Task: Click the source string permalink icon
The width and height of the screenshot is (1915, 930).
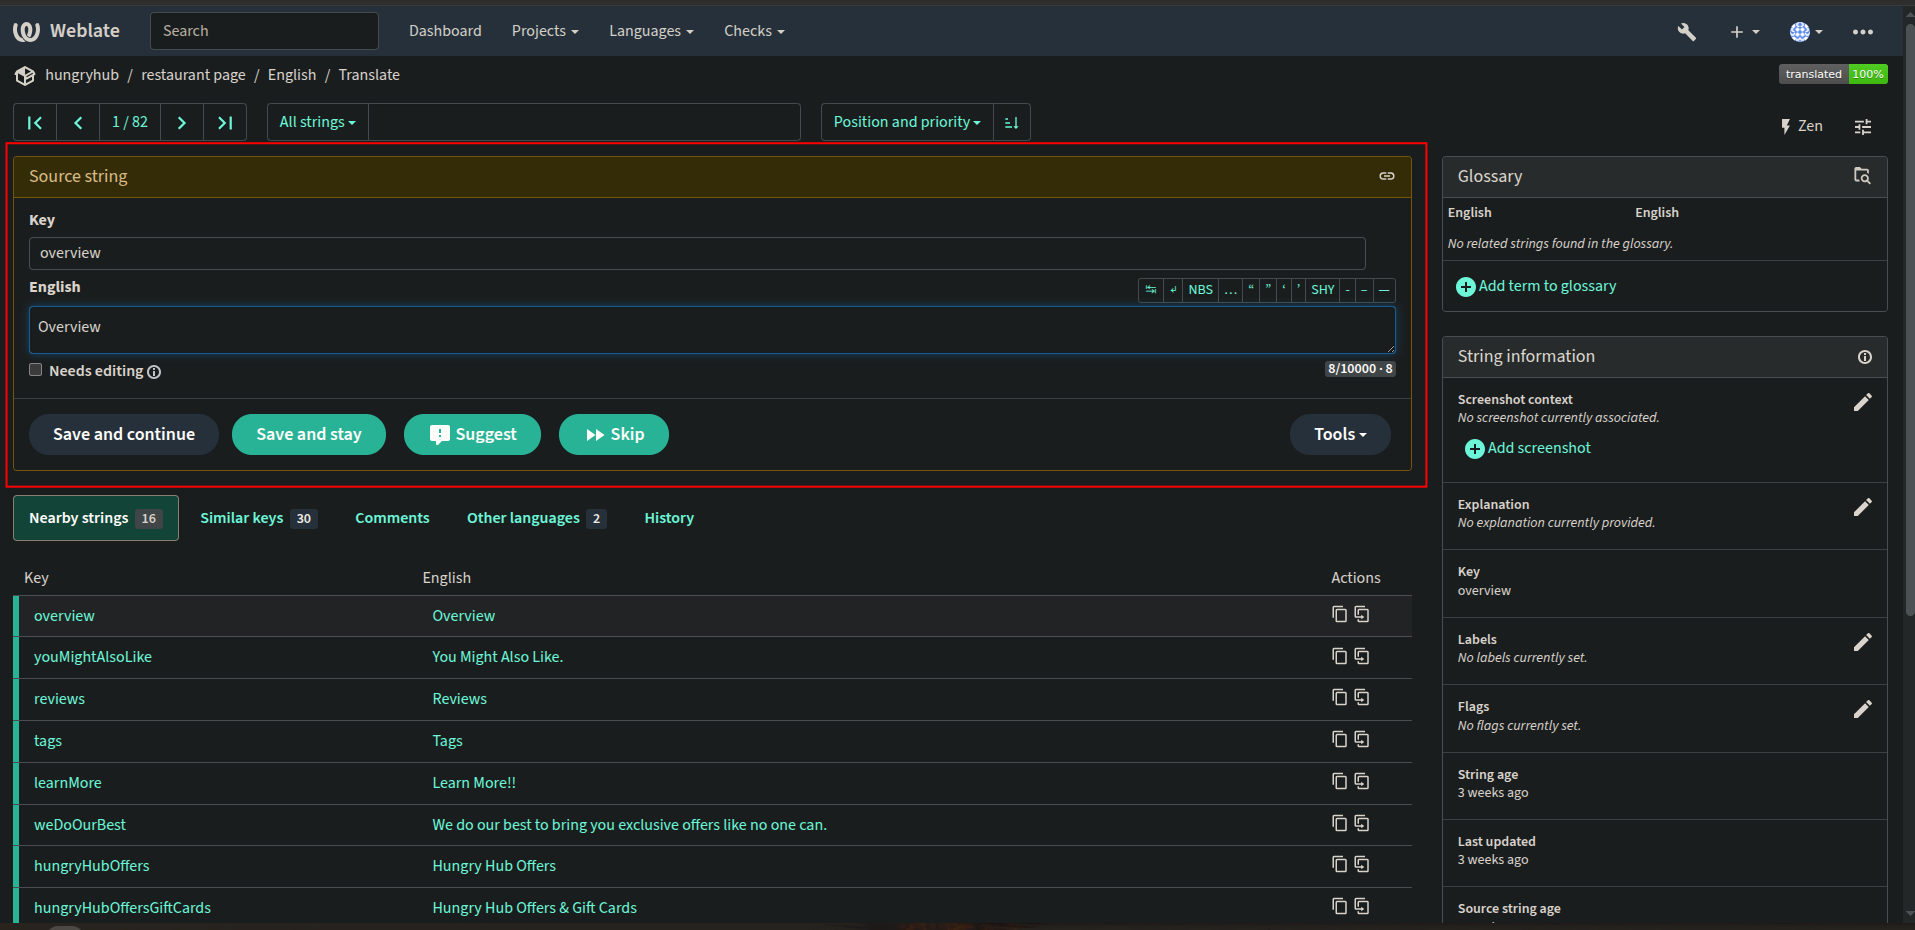Action: (x=1386, y=176)
